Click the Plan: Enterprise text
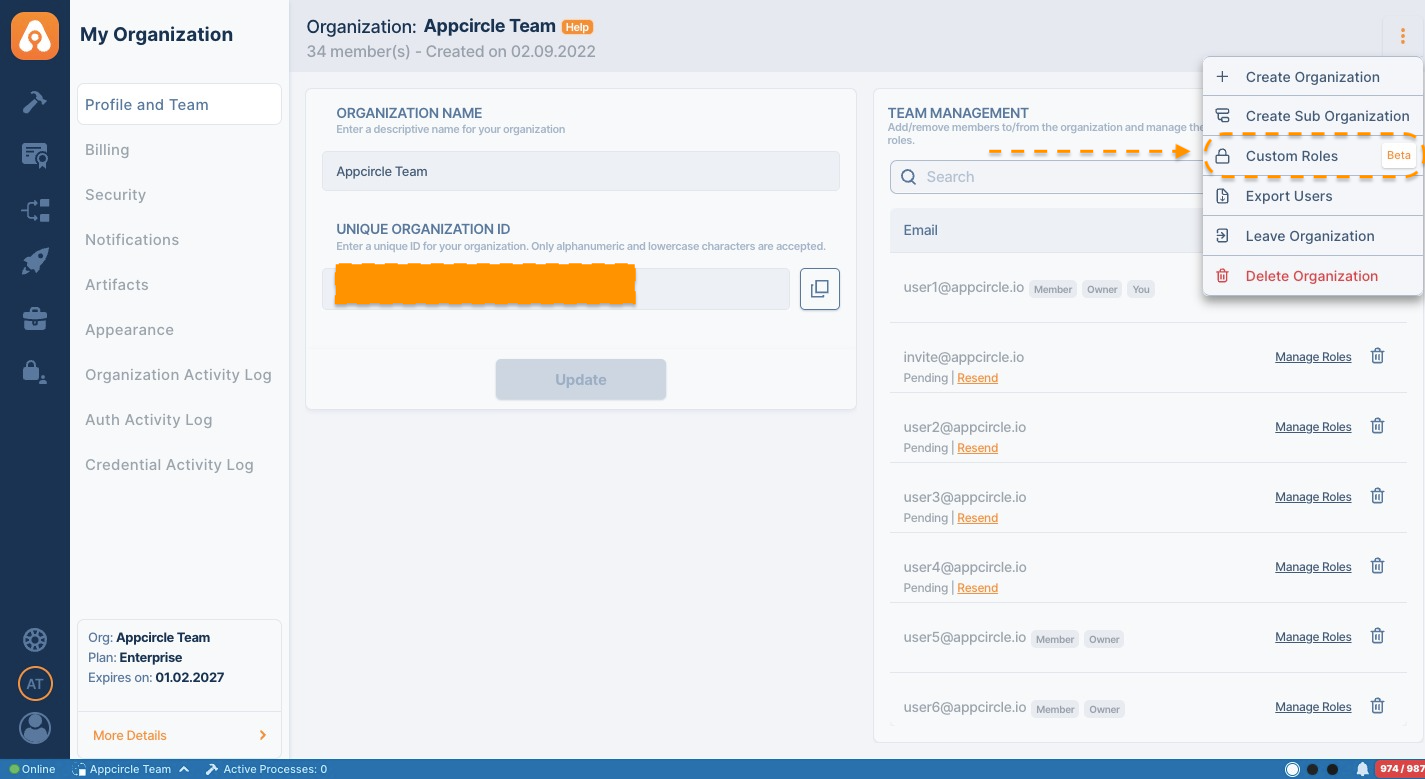The height and width of the screenshot is (779, 1425). (x=135, y=658)
